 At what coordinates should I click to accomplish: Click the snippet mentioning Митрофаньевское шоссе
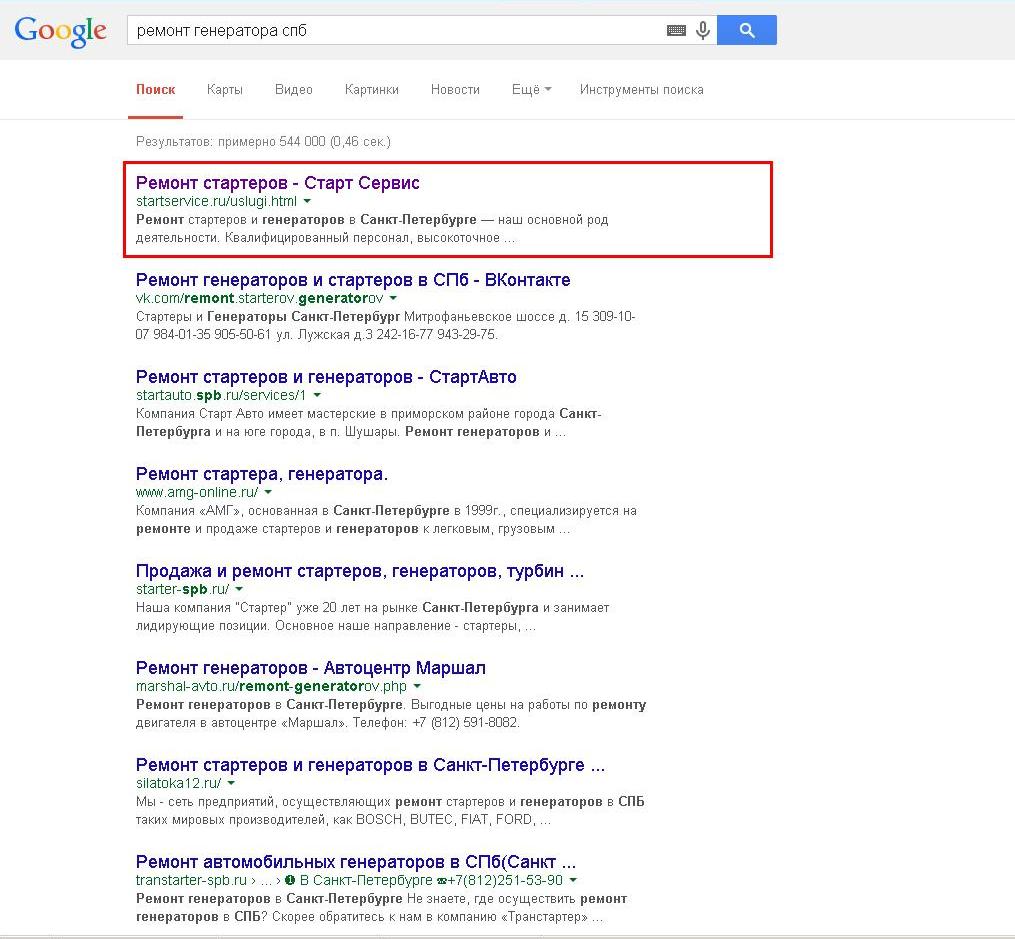(385, 326)
